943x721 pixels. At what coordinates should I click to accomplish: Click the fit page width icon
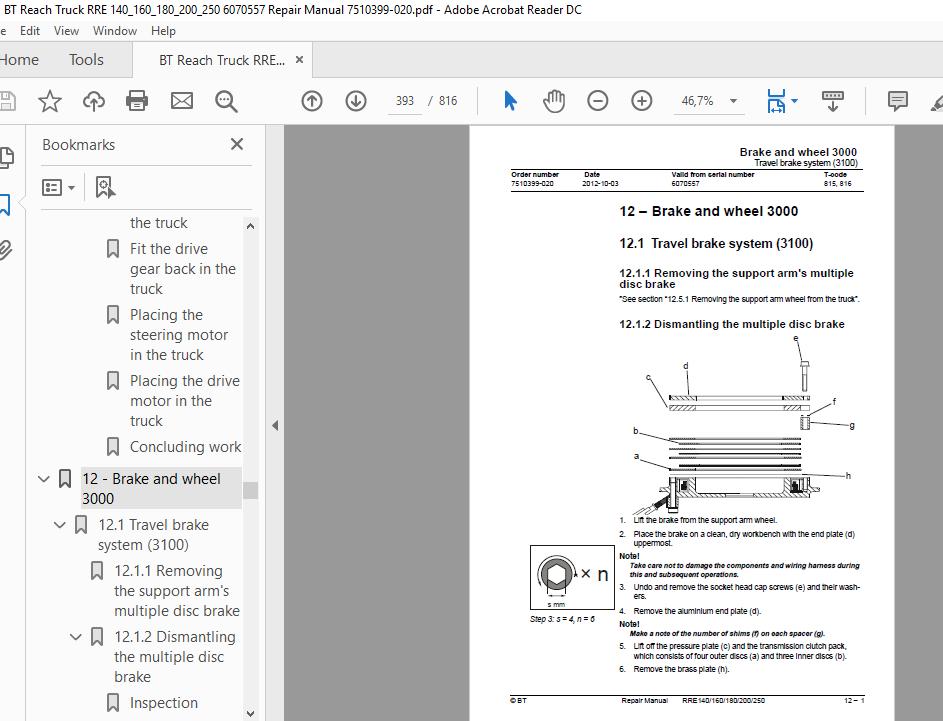pos(776,101)
